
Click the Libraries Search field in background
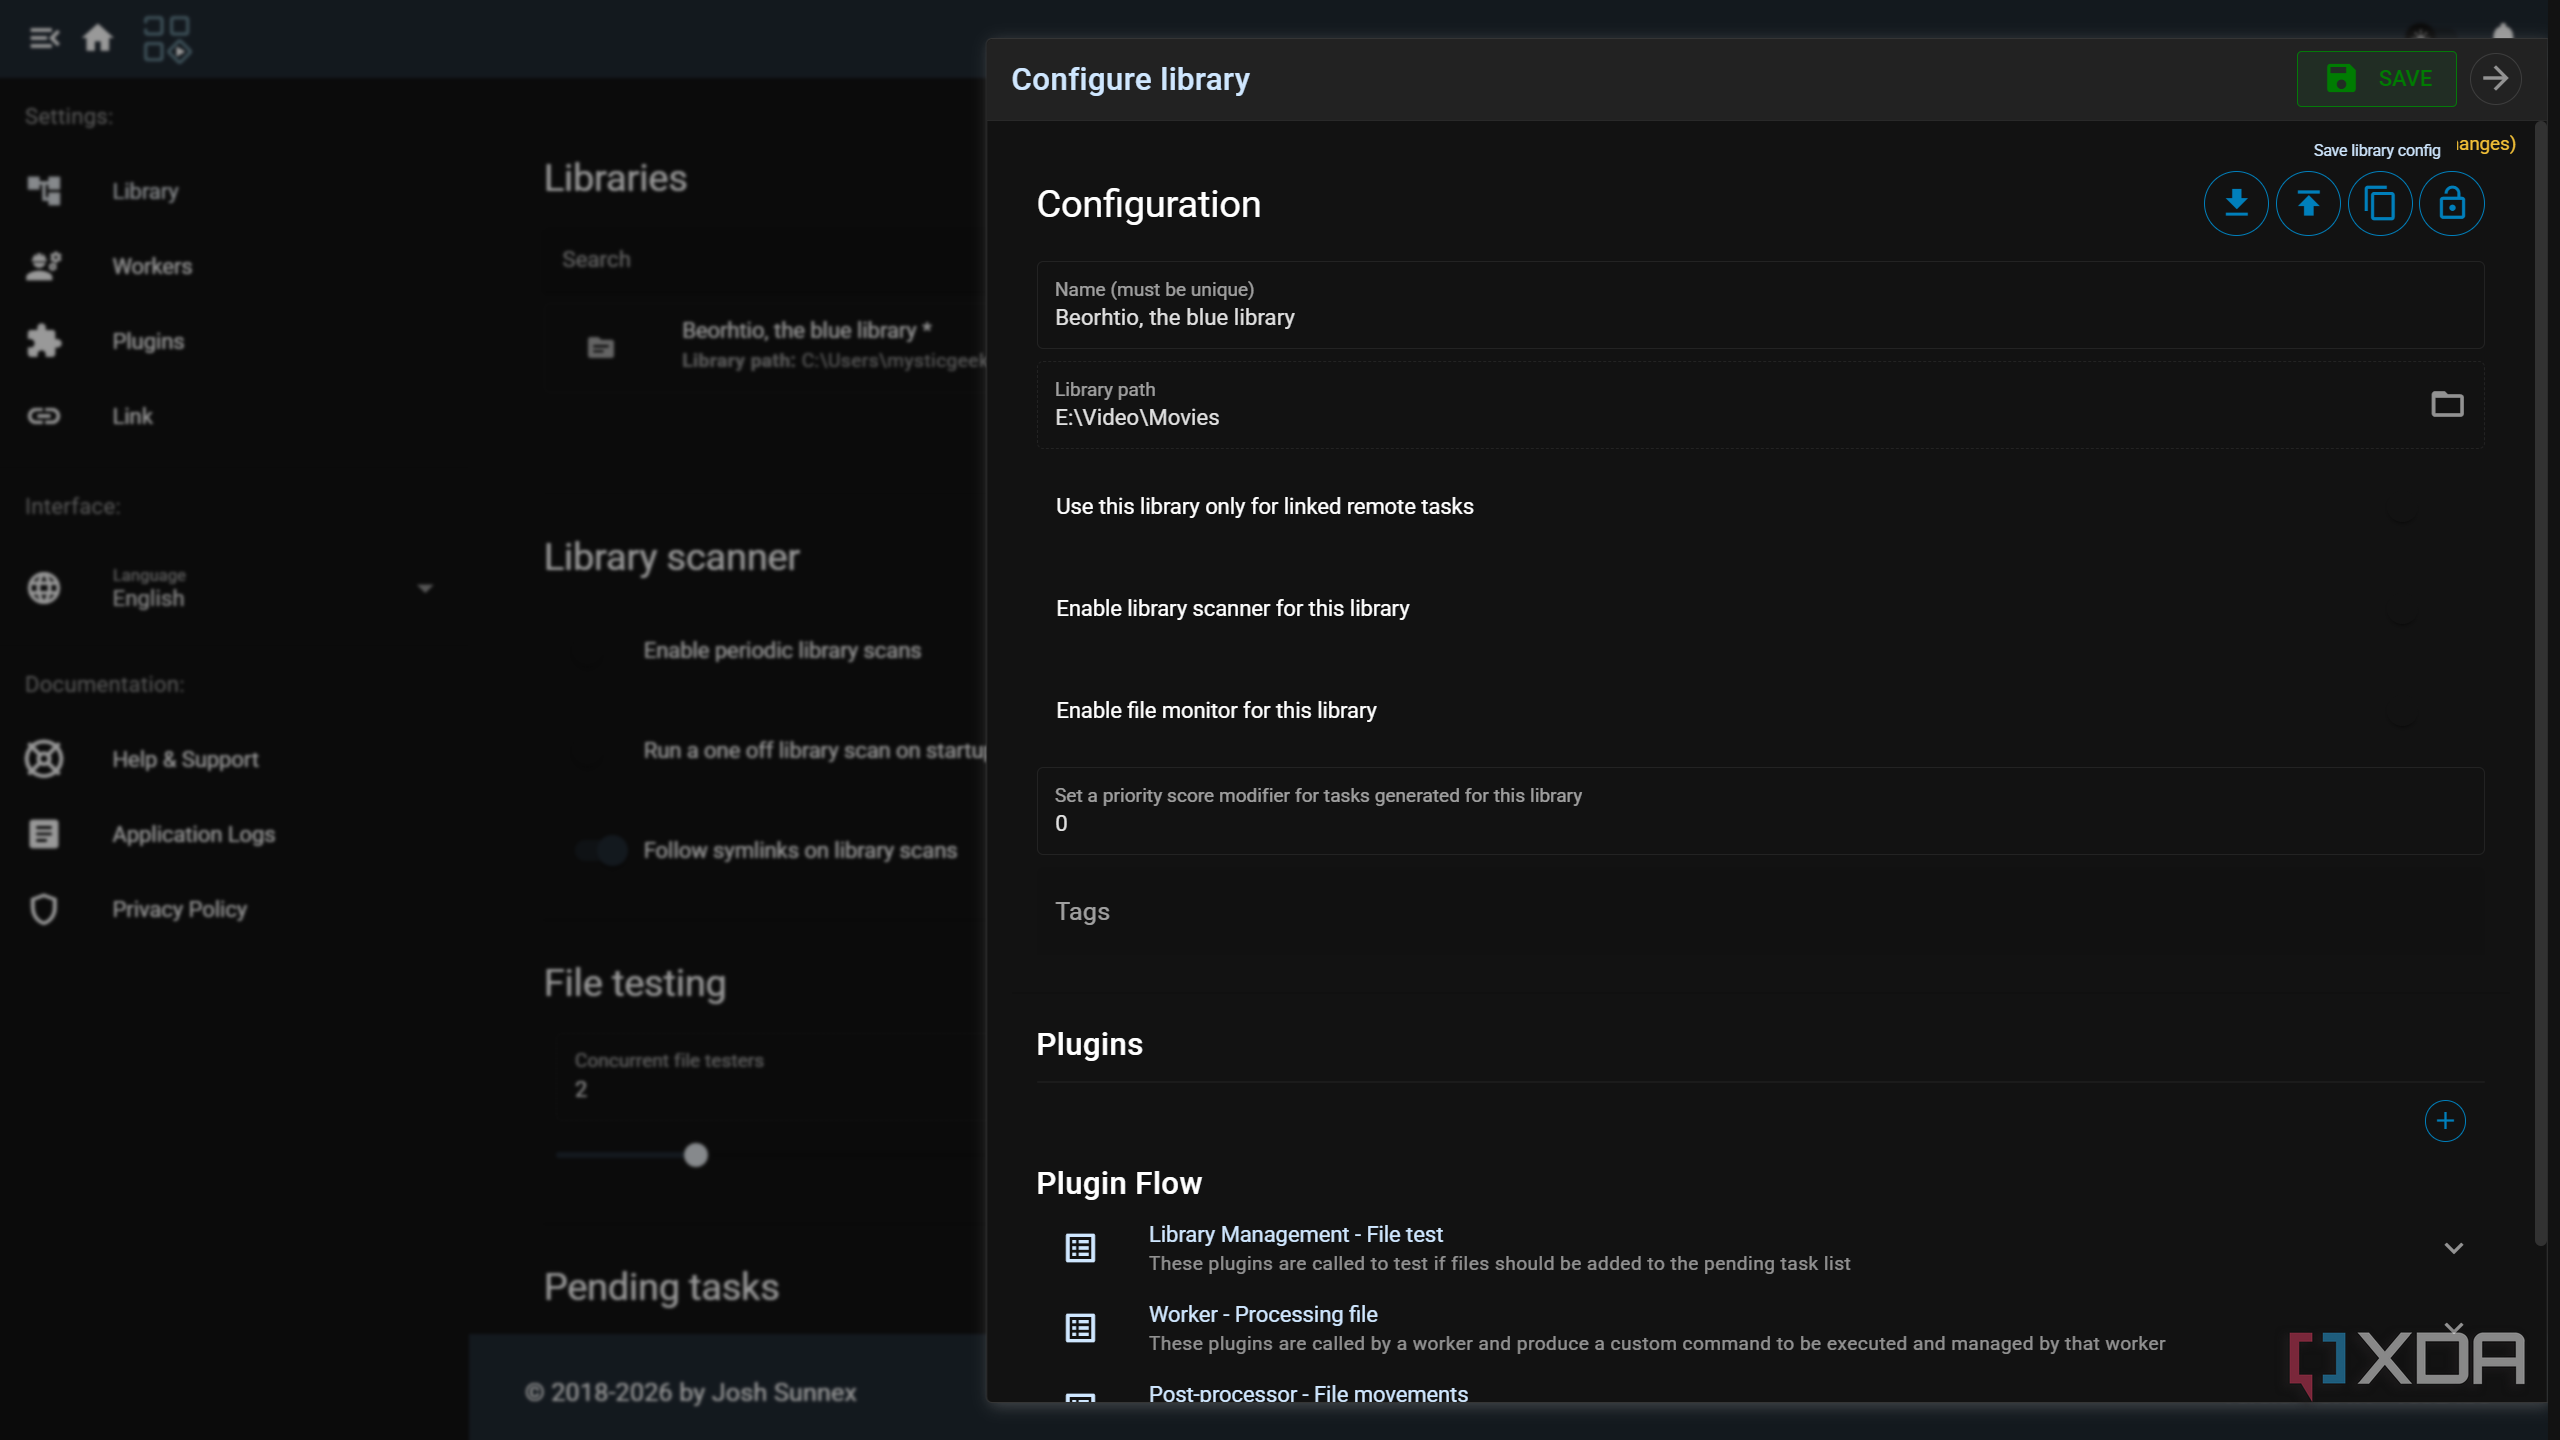tap(765, 260)
